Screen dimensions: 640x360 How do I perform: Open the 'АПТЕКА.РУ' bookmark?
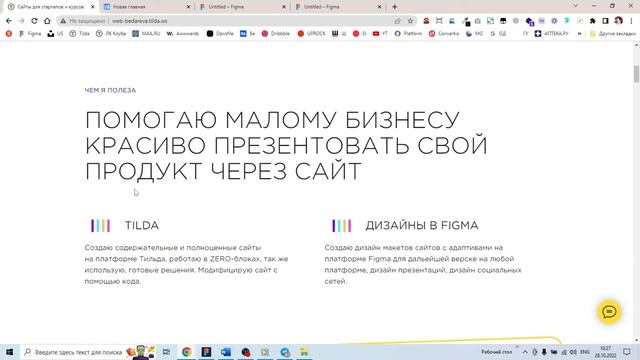(x=551, y=34)
